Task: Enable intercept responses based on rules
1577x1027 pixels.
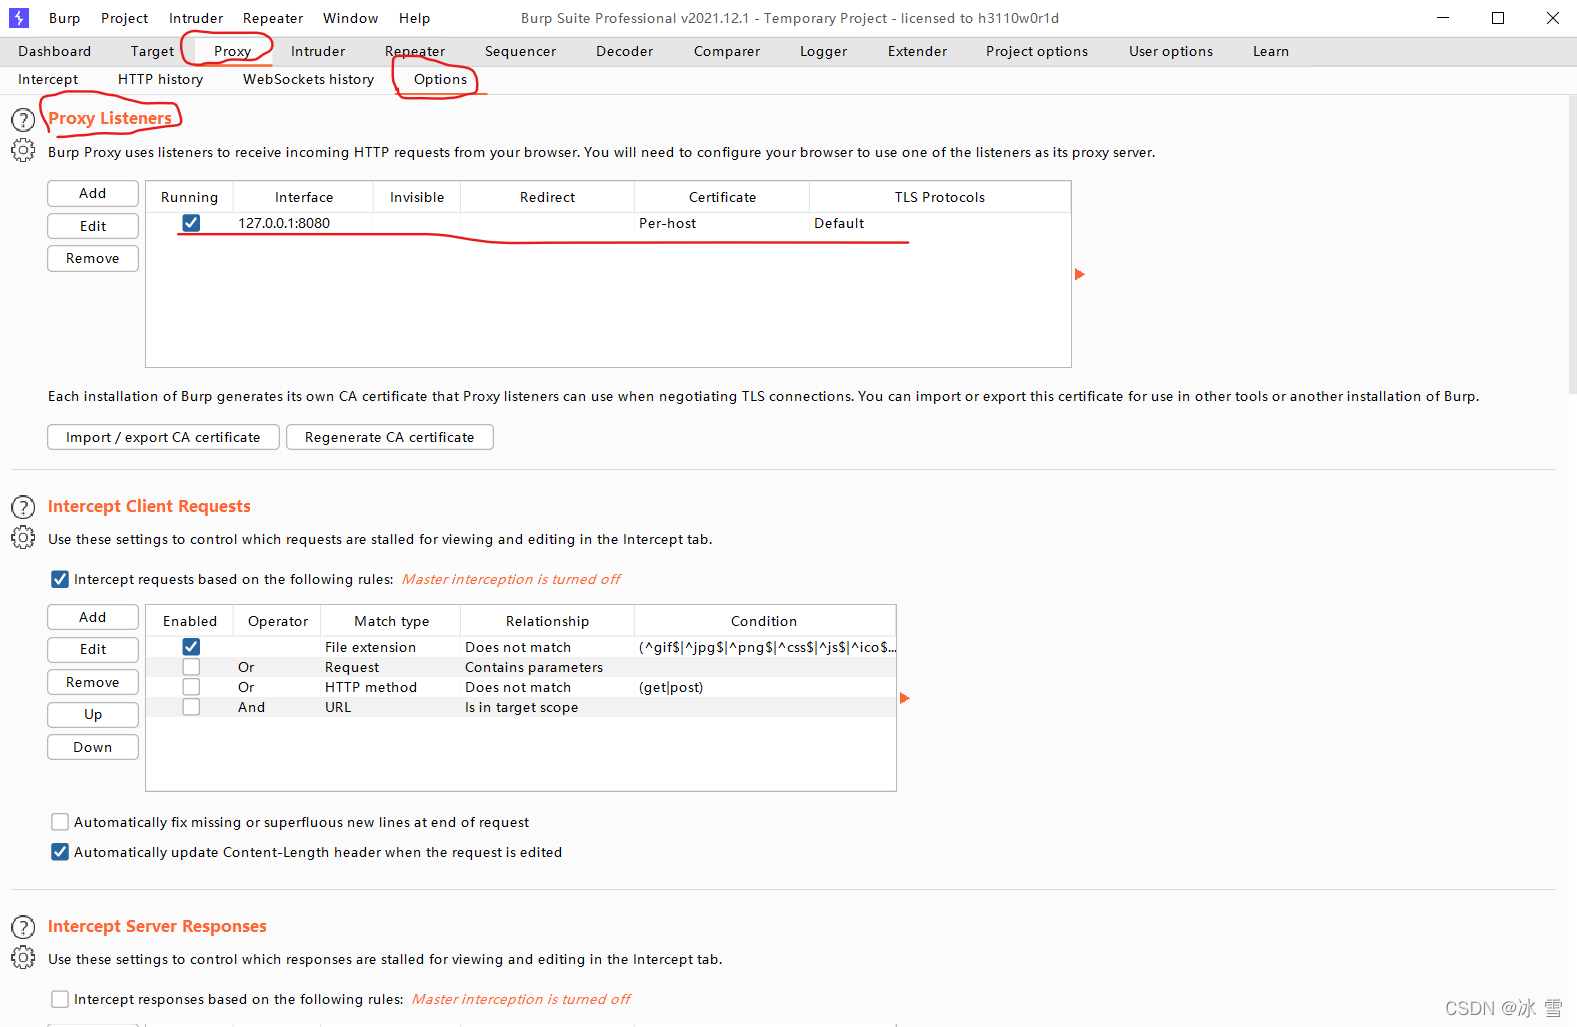Action: pos(60,999)
